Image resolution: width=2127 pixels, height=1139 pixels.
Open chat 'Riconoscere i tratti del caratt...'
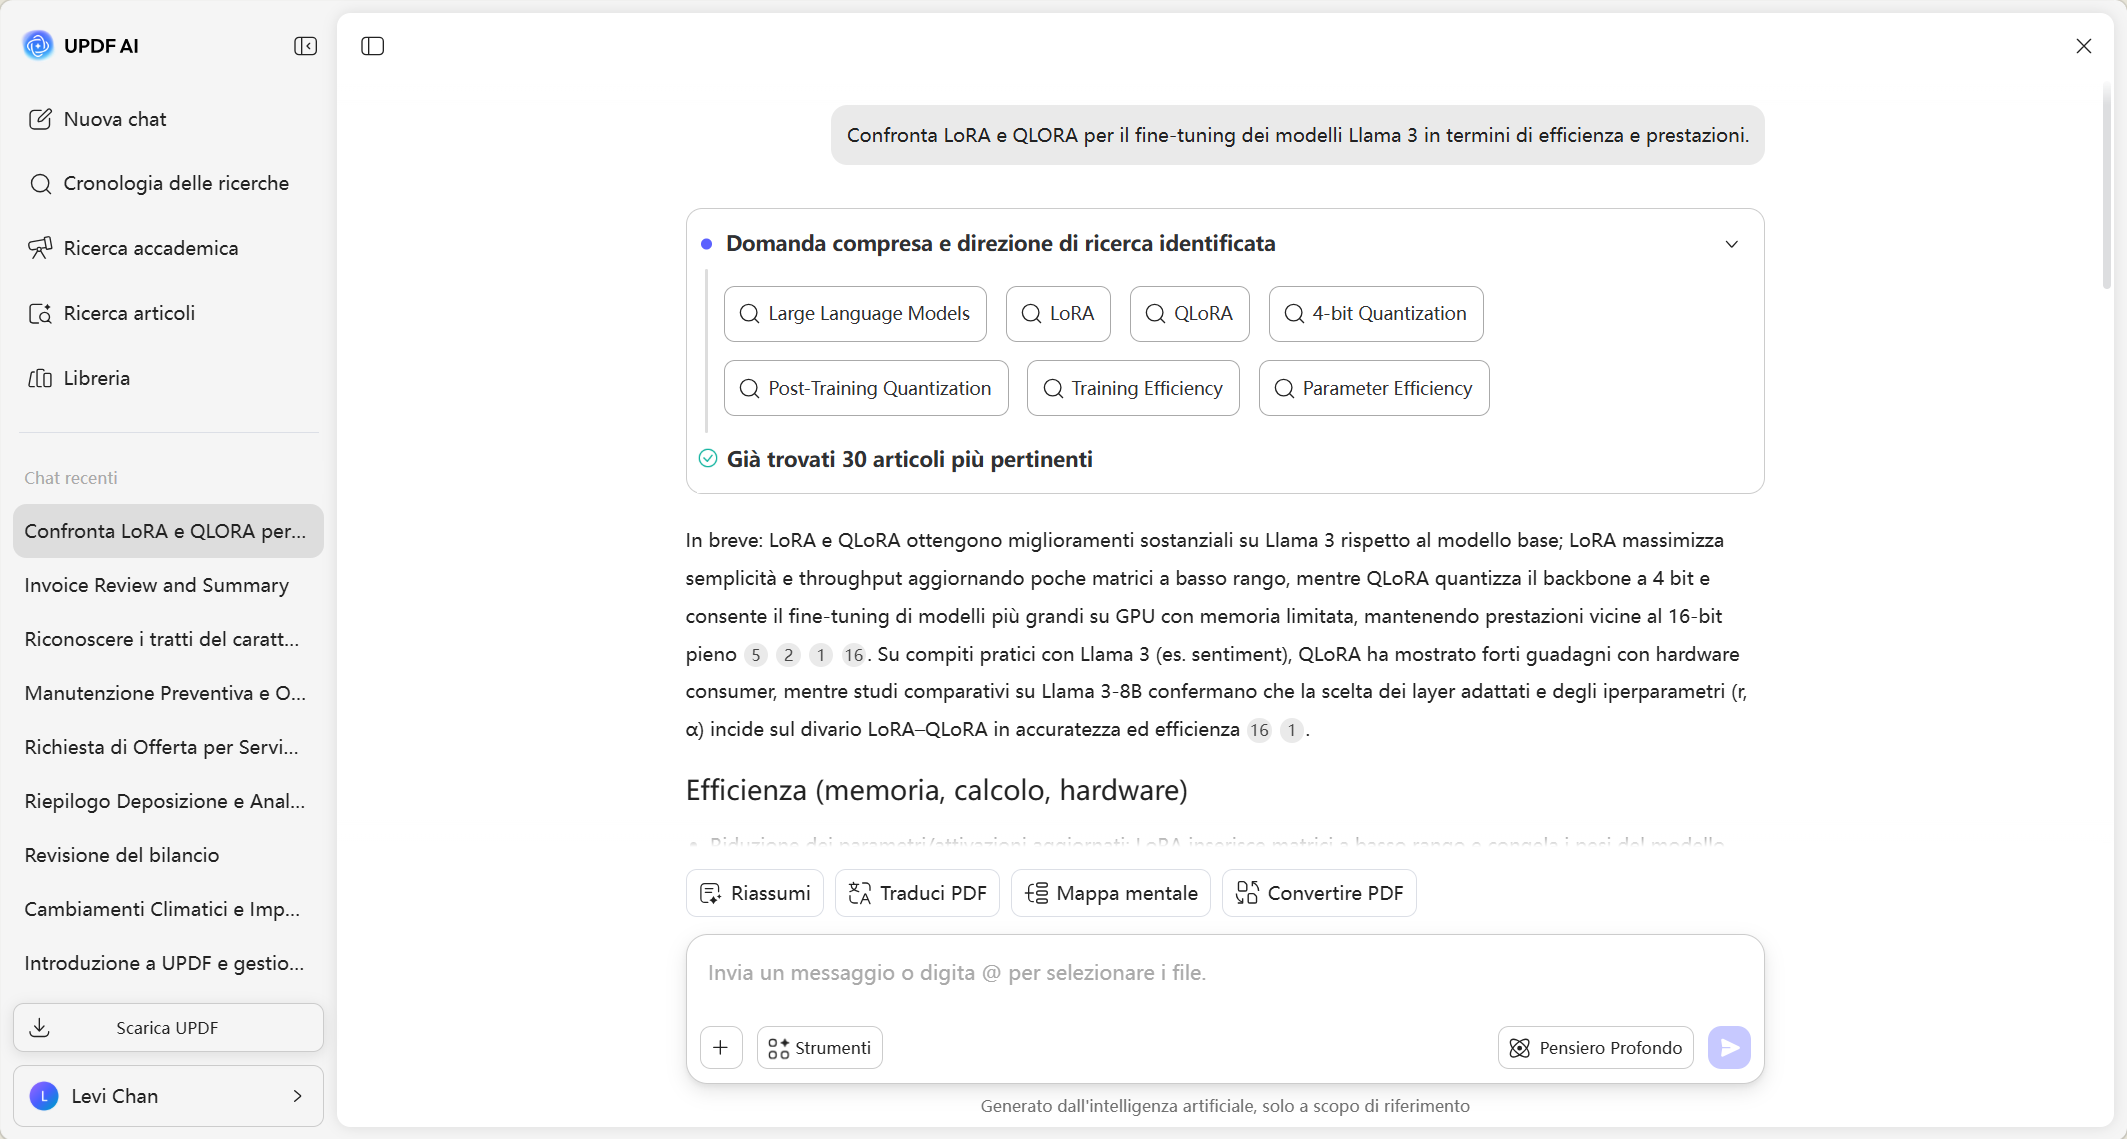click(168, 639)
